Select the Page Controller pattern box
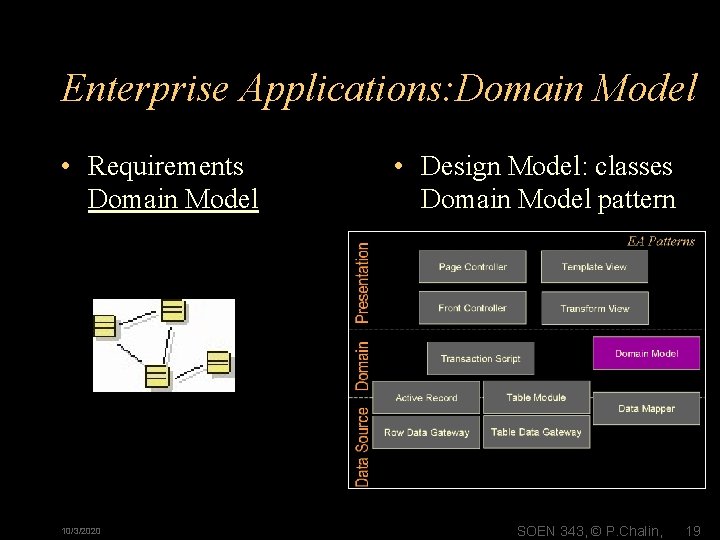The image size is (720, 540). click(x=472, y=266)
